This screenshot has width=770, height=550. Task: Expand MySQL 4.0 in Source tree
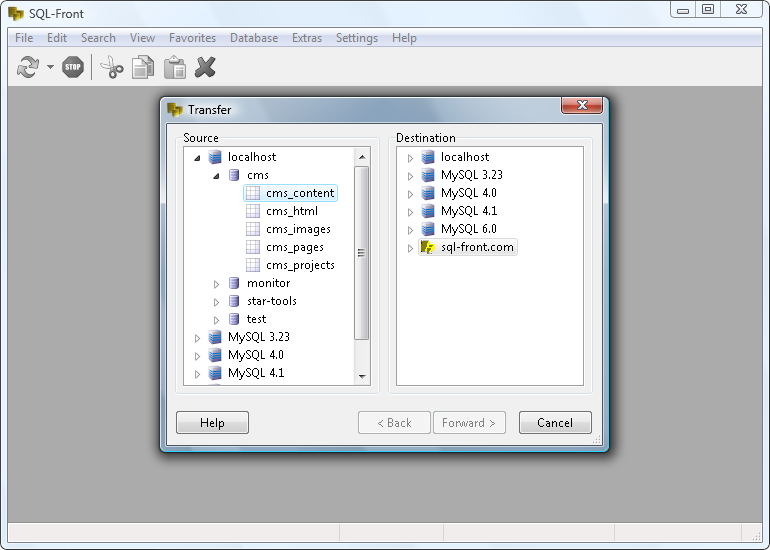pyautogui.click(x=197, y=356)
